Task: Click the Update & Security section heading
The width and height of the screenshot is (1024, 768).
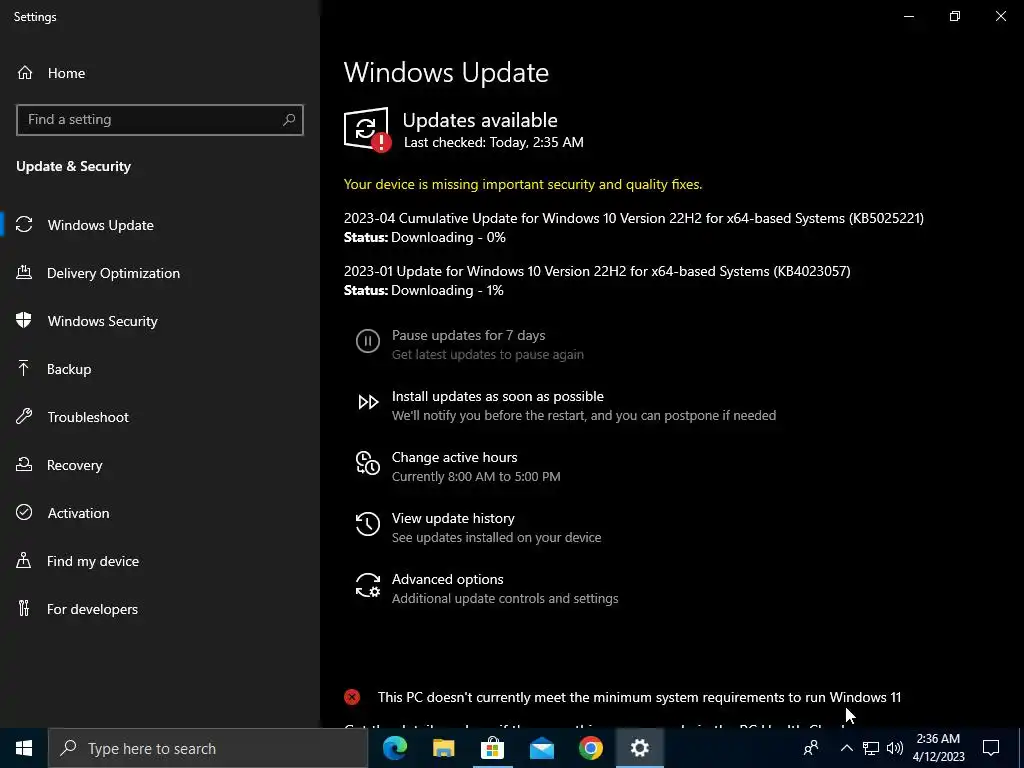Action: [x=74, y=167]
